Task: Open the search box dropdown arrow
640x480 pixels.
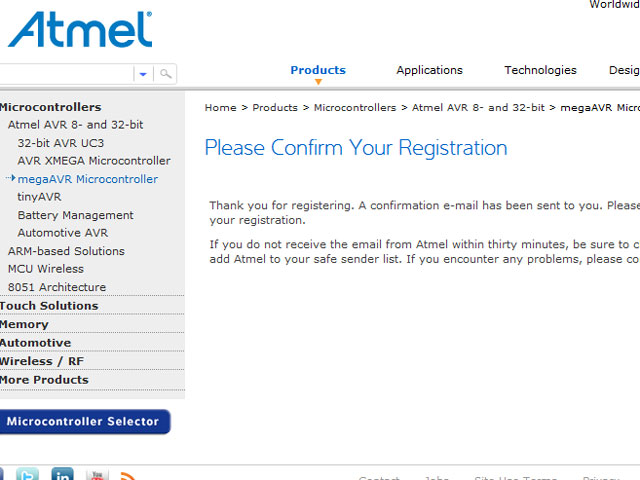Action: [143, 74]
